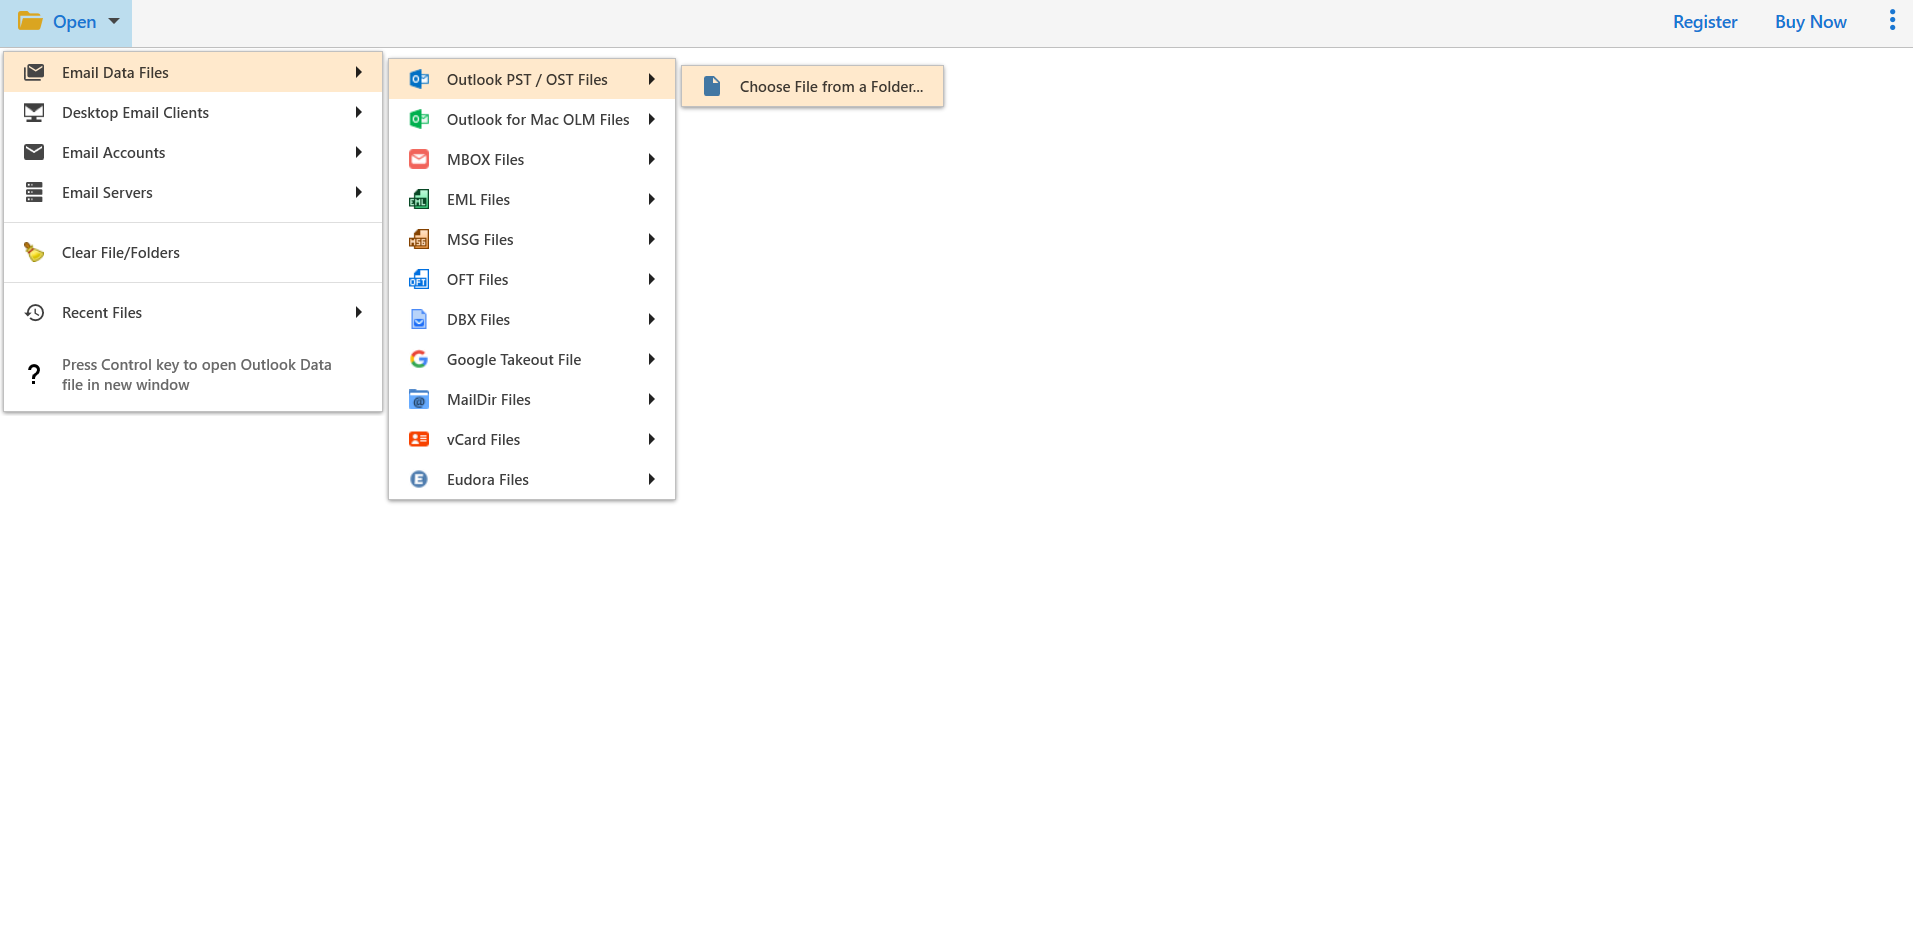Expand the Google Takeout File arrow

(x=651, y=359)
